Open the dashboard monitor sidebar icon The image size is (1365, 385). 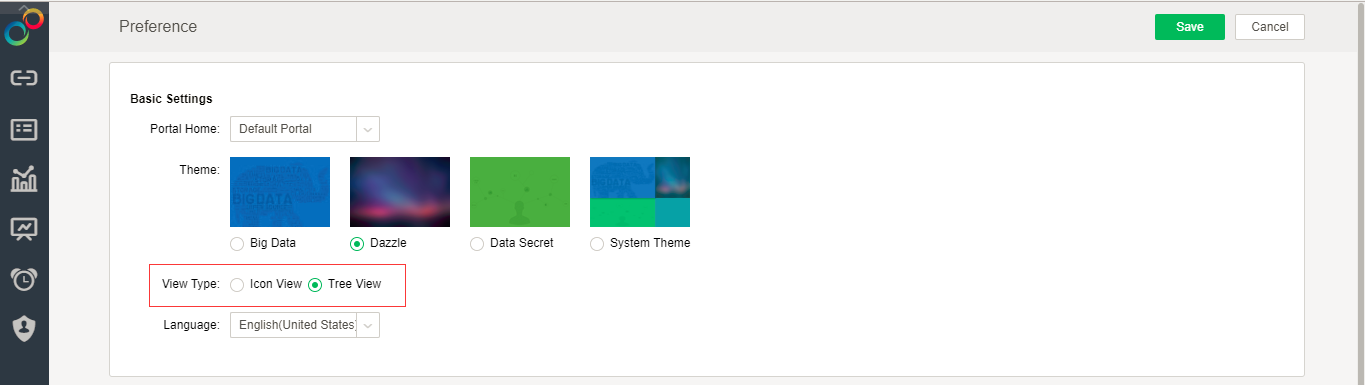tap(24, 229)
